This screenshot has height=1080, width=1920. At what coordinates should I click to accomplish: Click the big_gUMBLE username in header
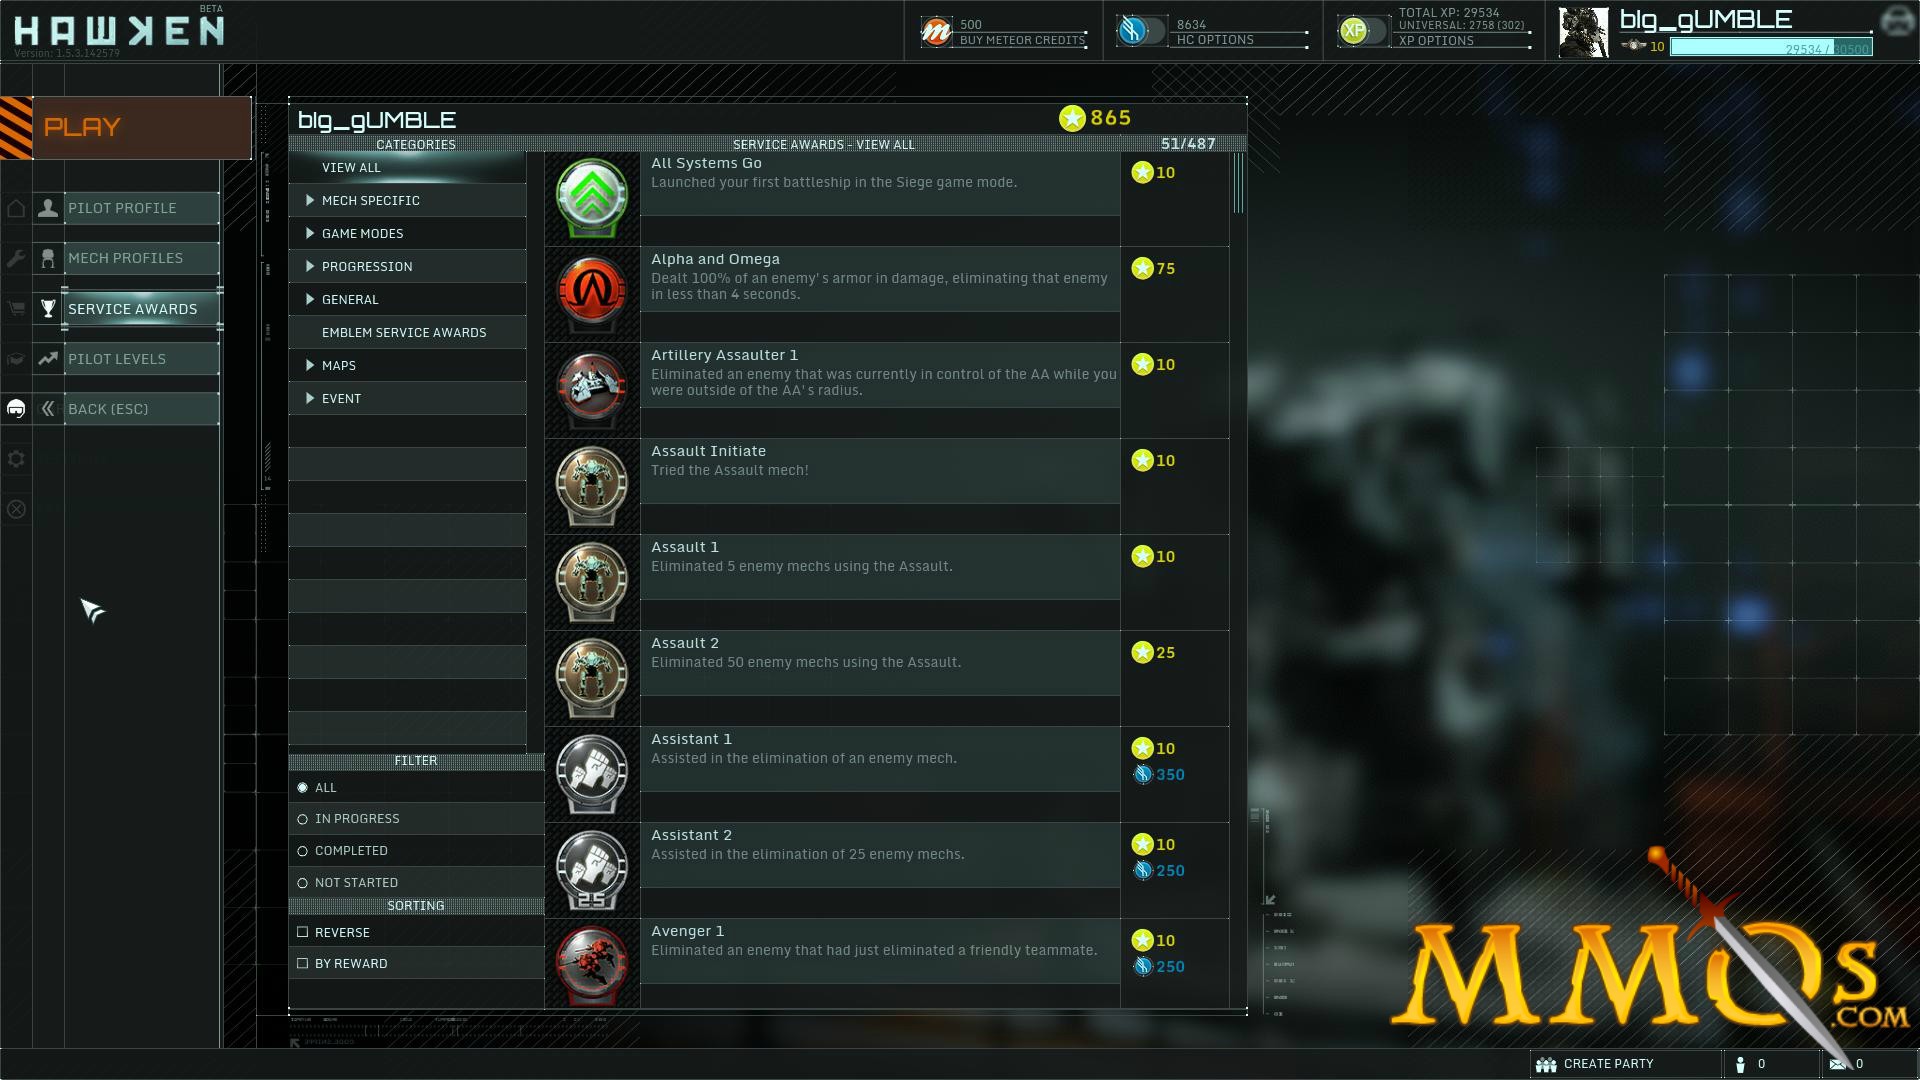1705,20
